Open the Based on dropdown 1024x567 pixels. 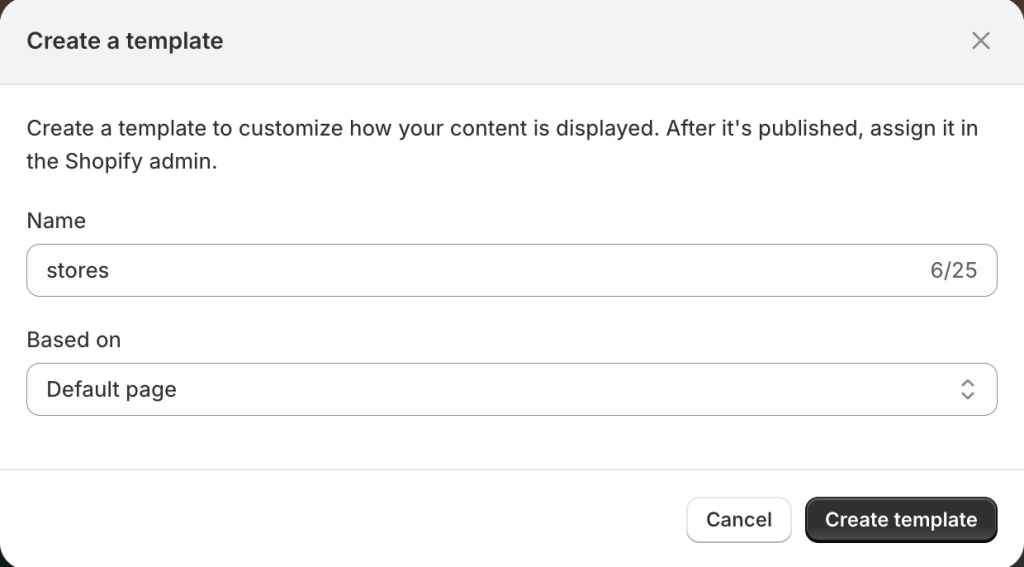[x=511, y=390]
